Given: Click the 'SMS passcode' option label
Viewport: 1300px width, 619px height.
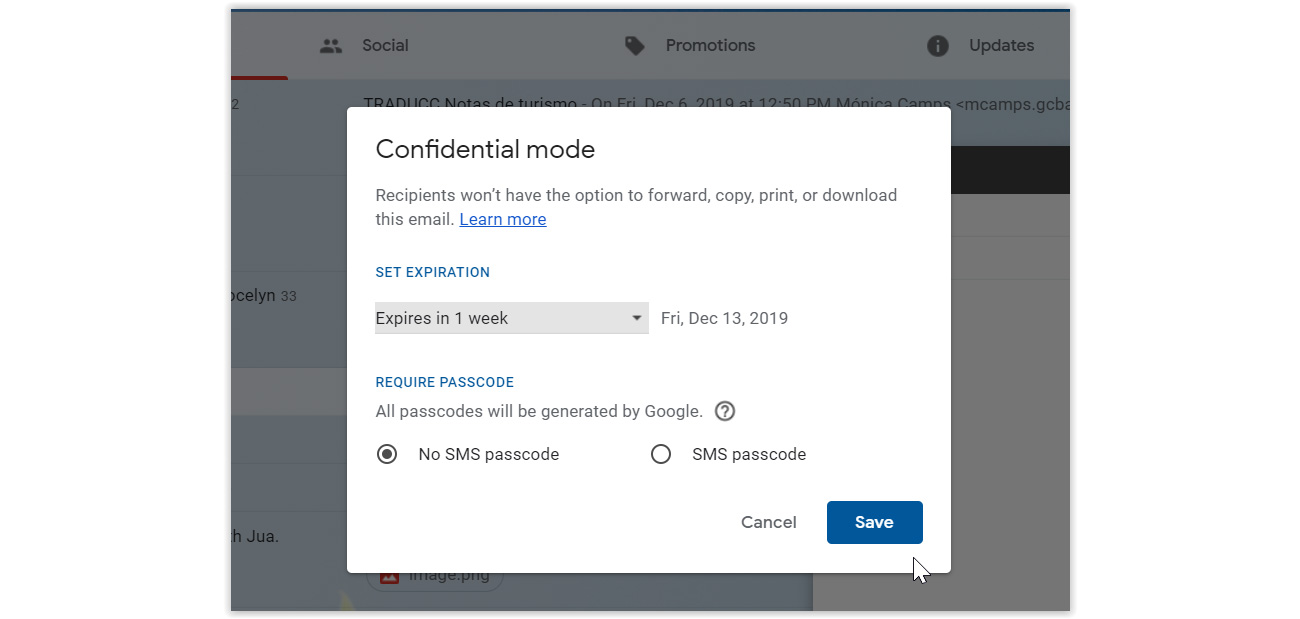Looking at the screenshot, I should point(749,454).
